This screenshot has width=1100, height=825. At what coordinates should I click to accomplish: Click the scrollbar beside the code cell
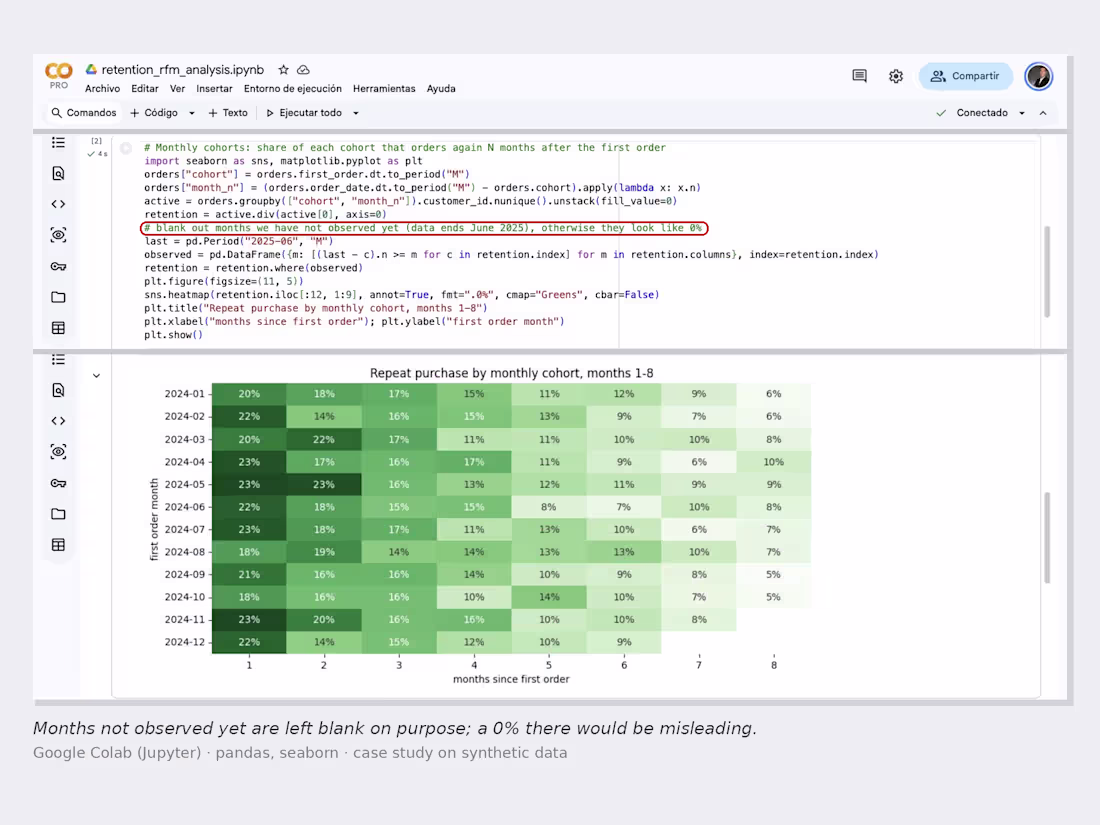pos(1047,271)
